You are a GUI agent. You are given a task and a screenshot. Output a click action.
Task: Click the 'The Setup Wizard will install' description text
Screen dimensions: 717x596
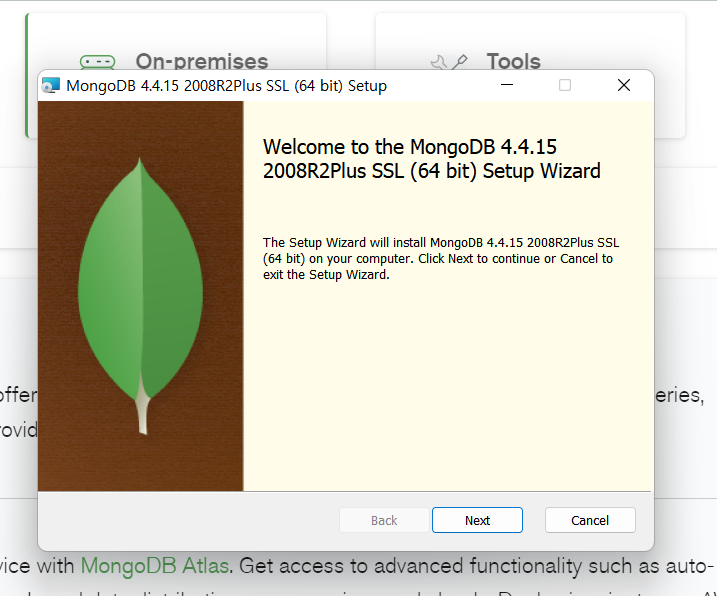(x=441, y=258)
